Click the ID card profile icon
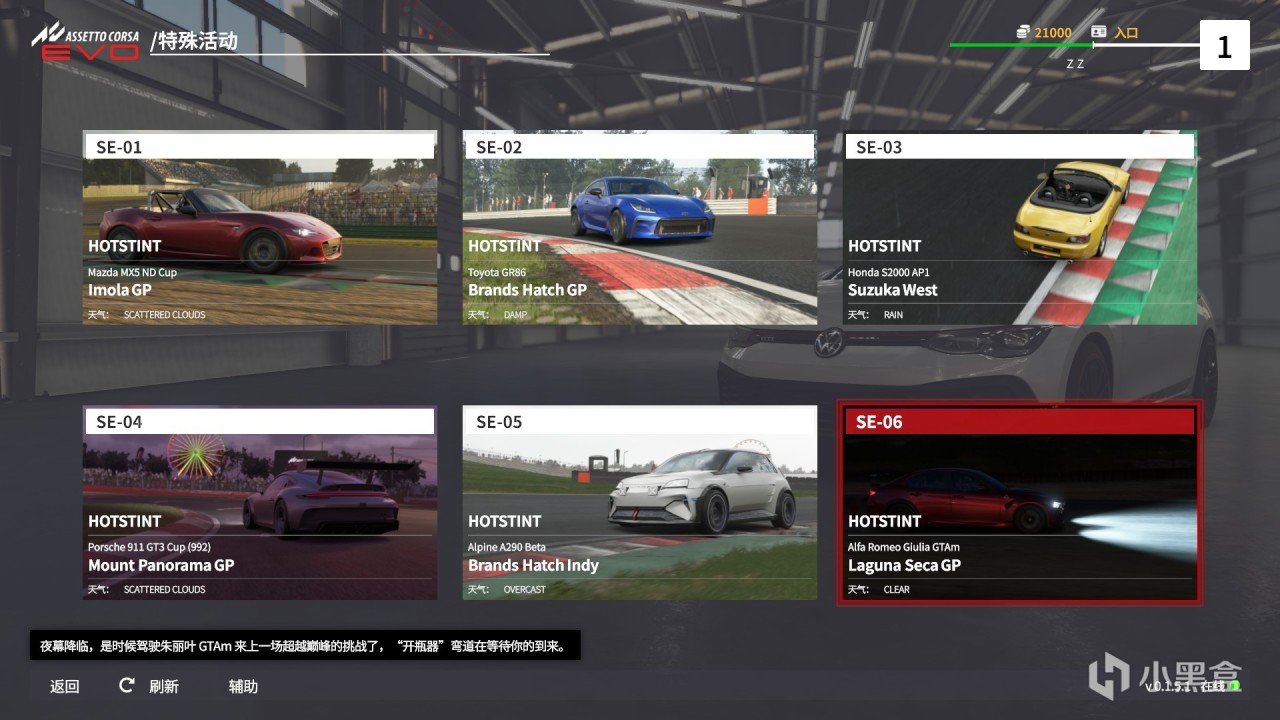1280x720 pixels. pyautogui.click(x=1099, y=32)
